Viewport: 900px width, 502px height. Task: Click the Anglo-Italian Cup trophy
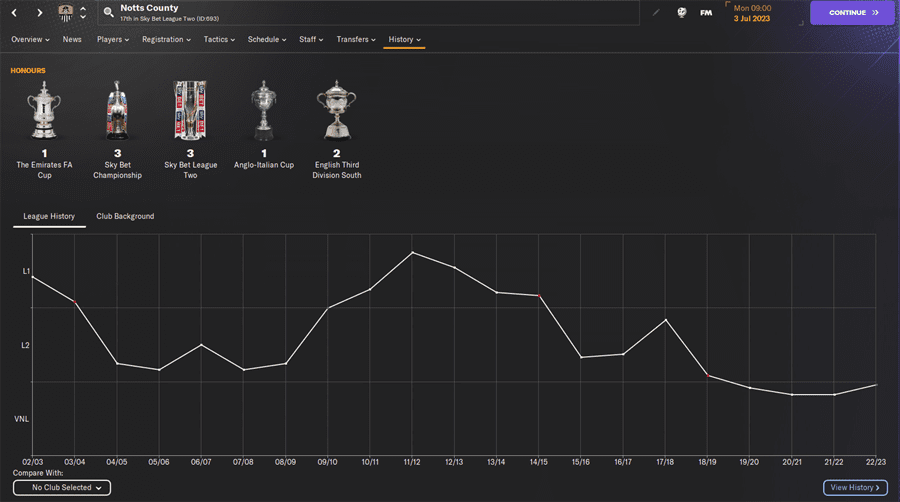263,110
